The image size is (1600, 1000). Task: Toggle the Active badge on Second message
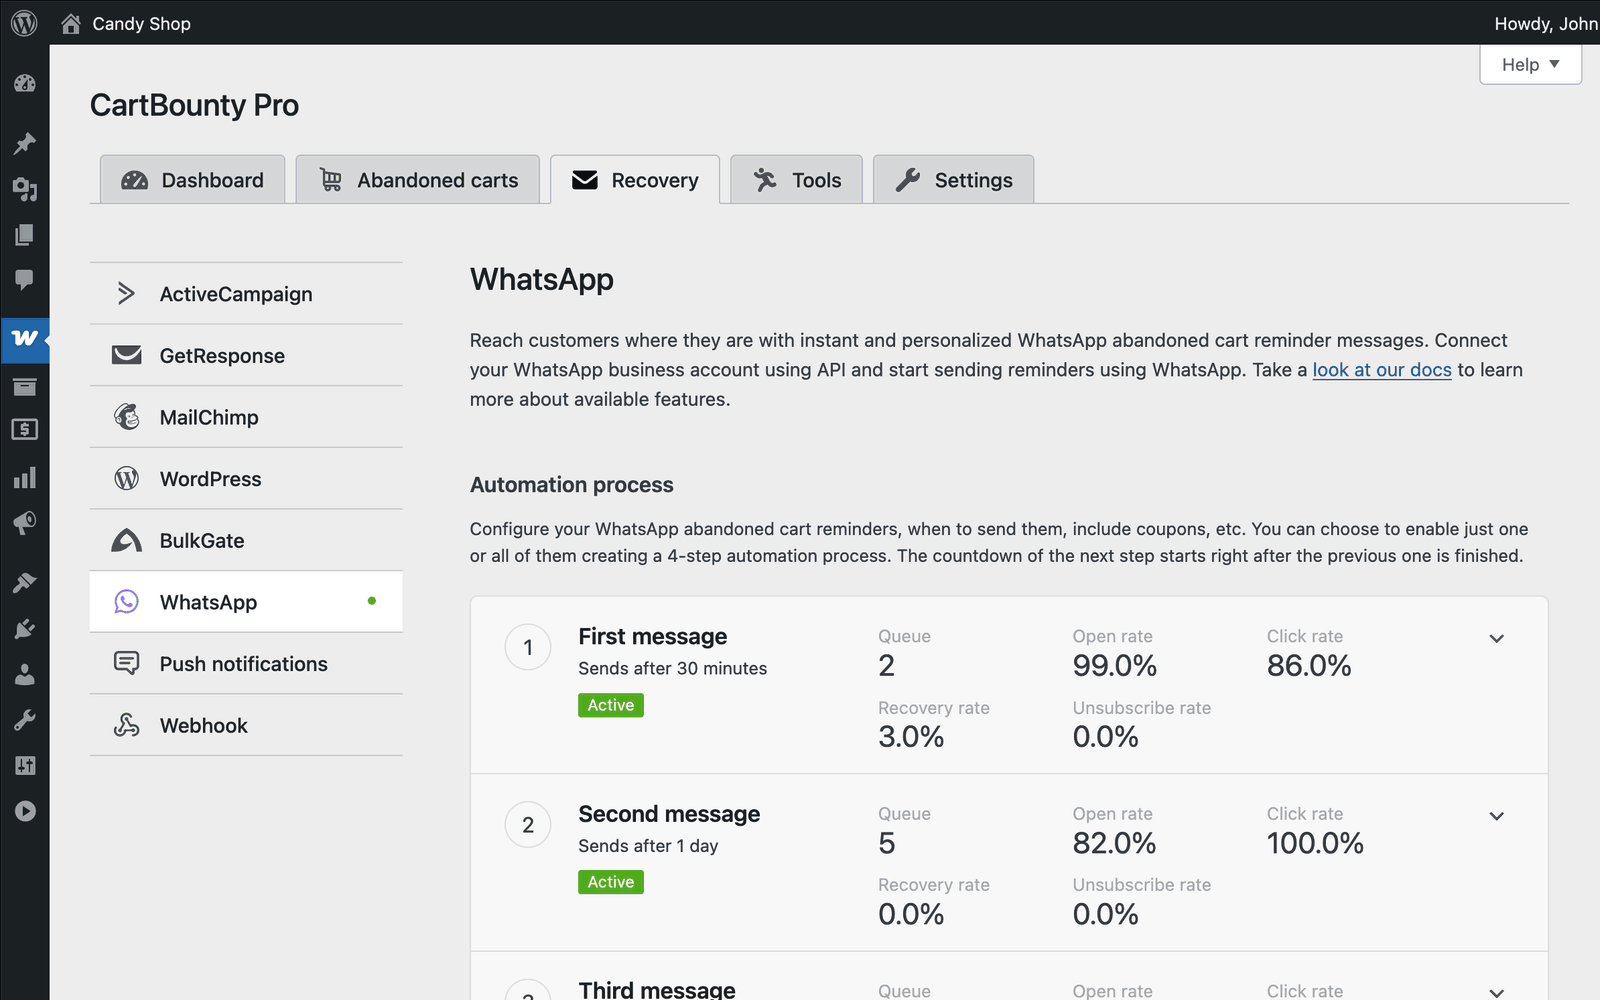[x=610, y=882]
